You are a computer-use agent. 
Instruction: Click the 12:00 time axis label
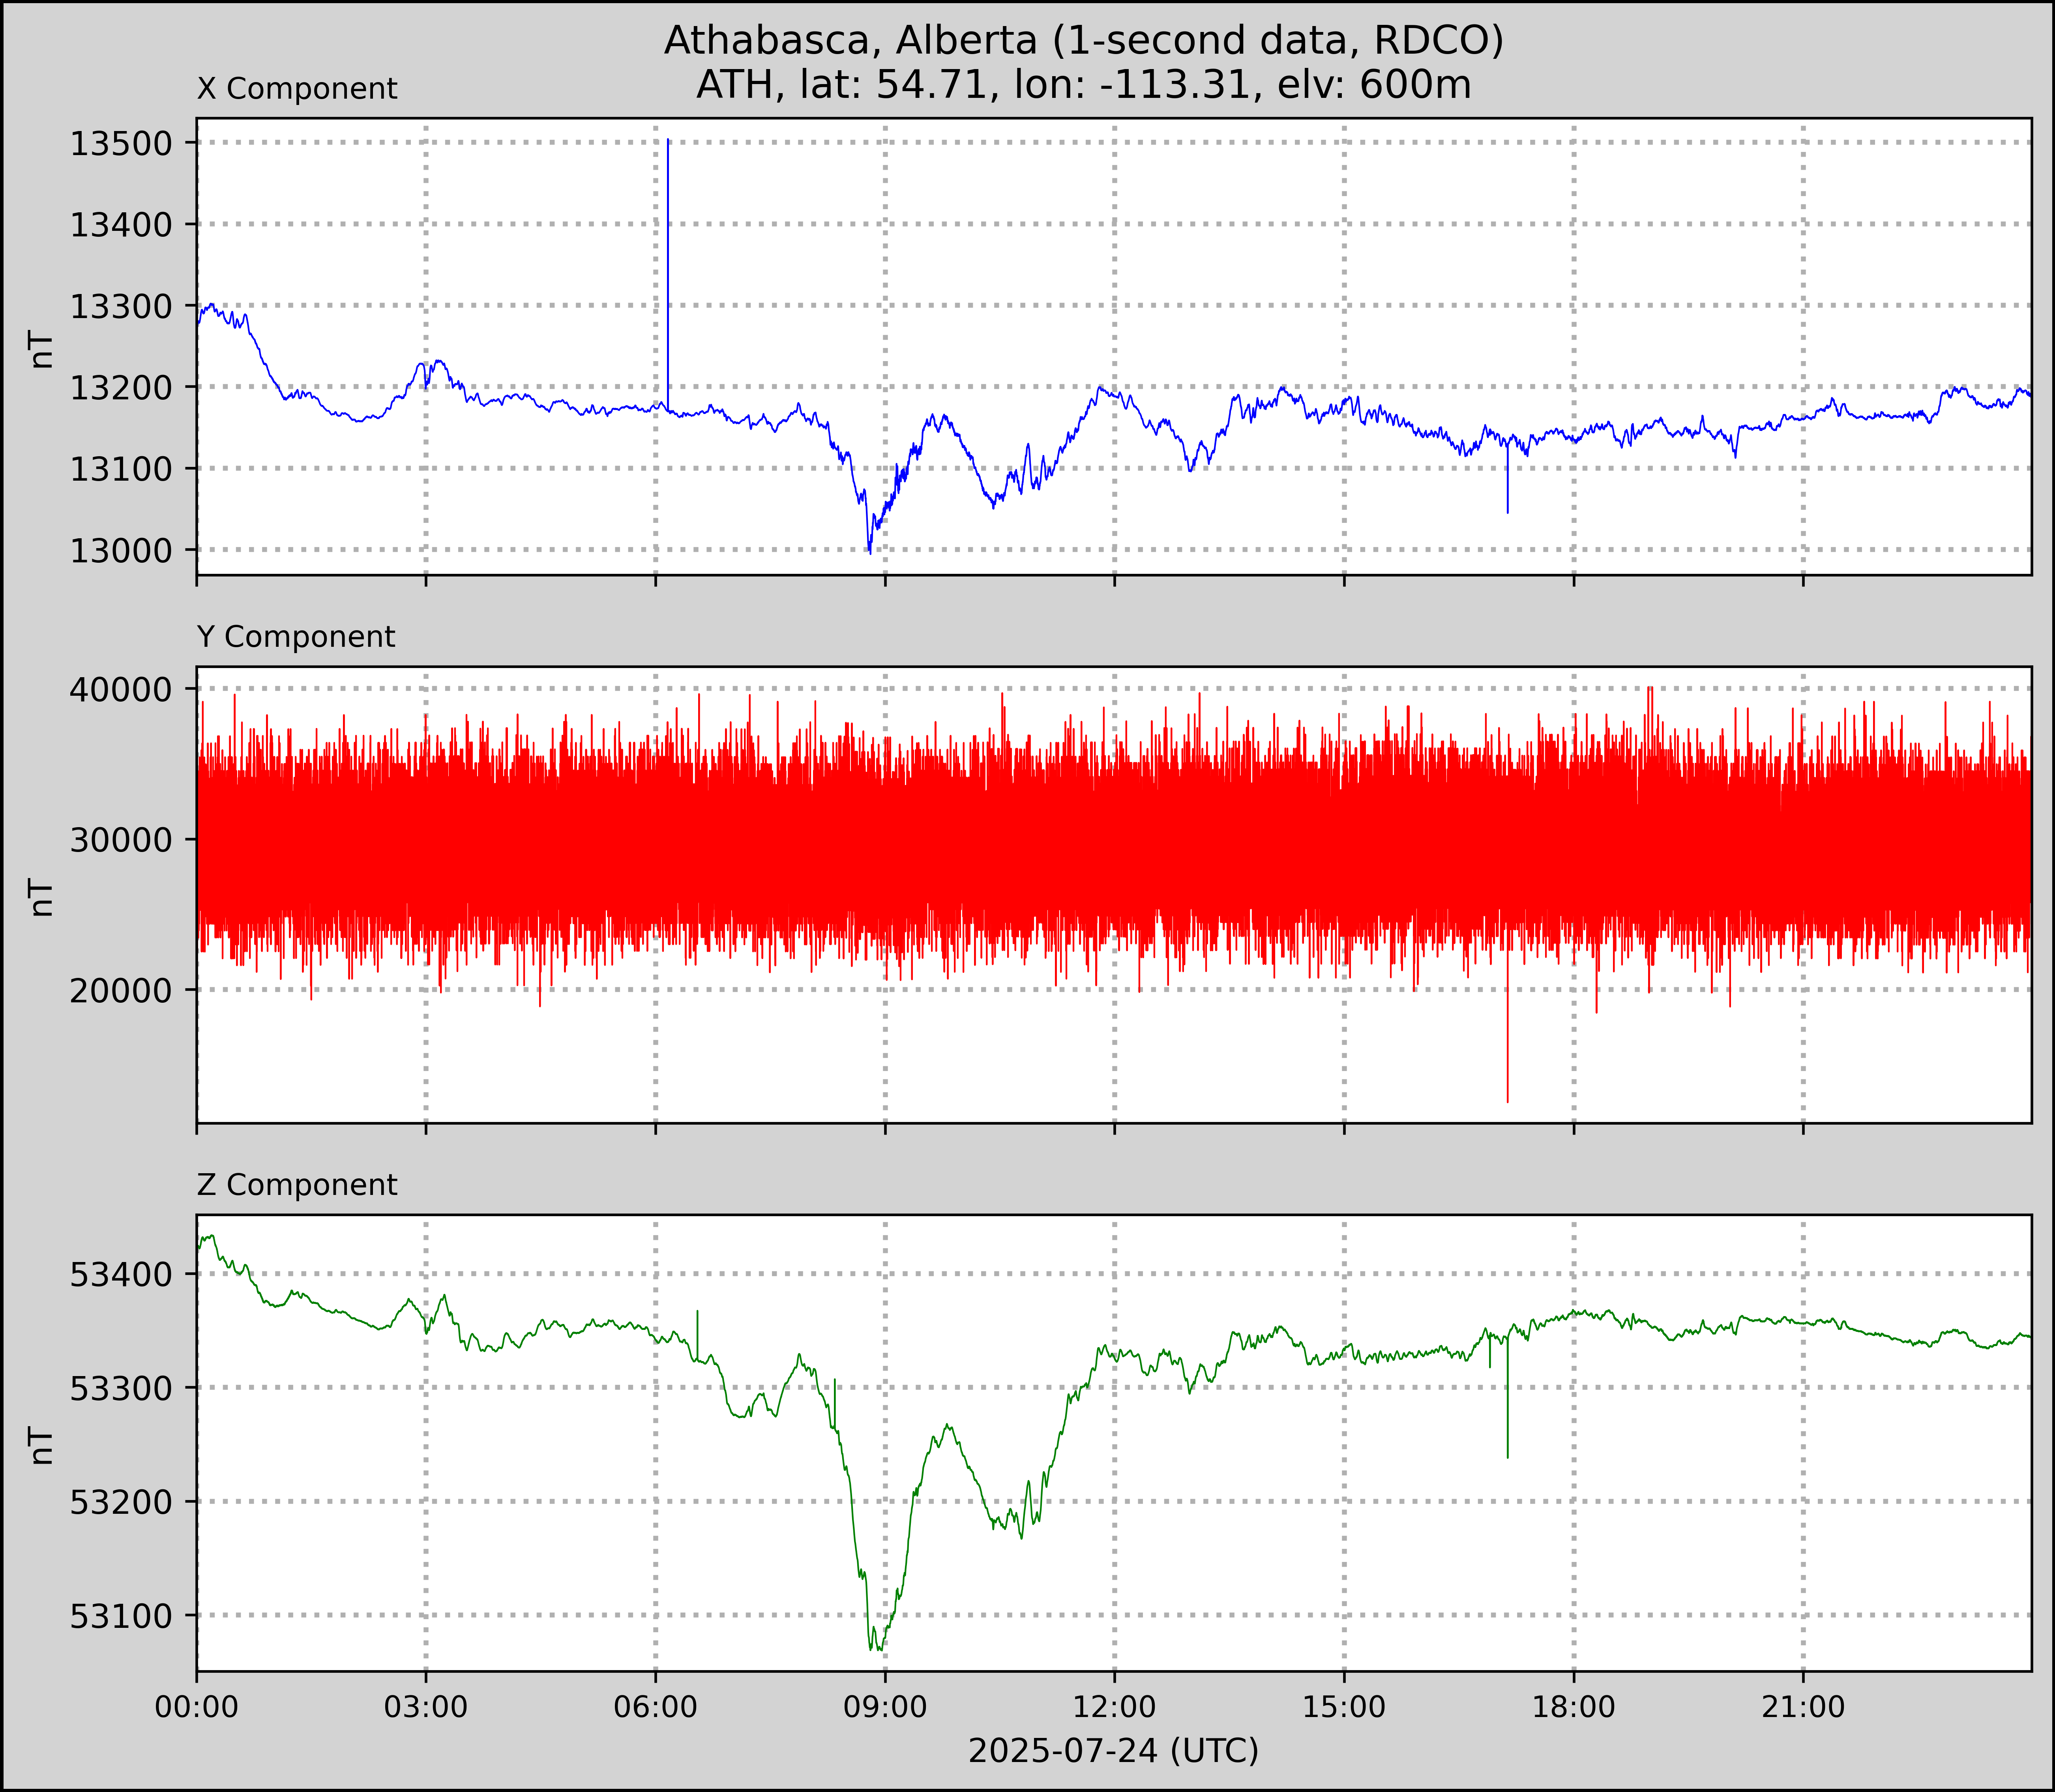1114,1707
